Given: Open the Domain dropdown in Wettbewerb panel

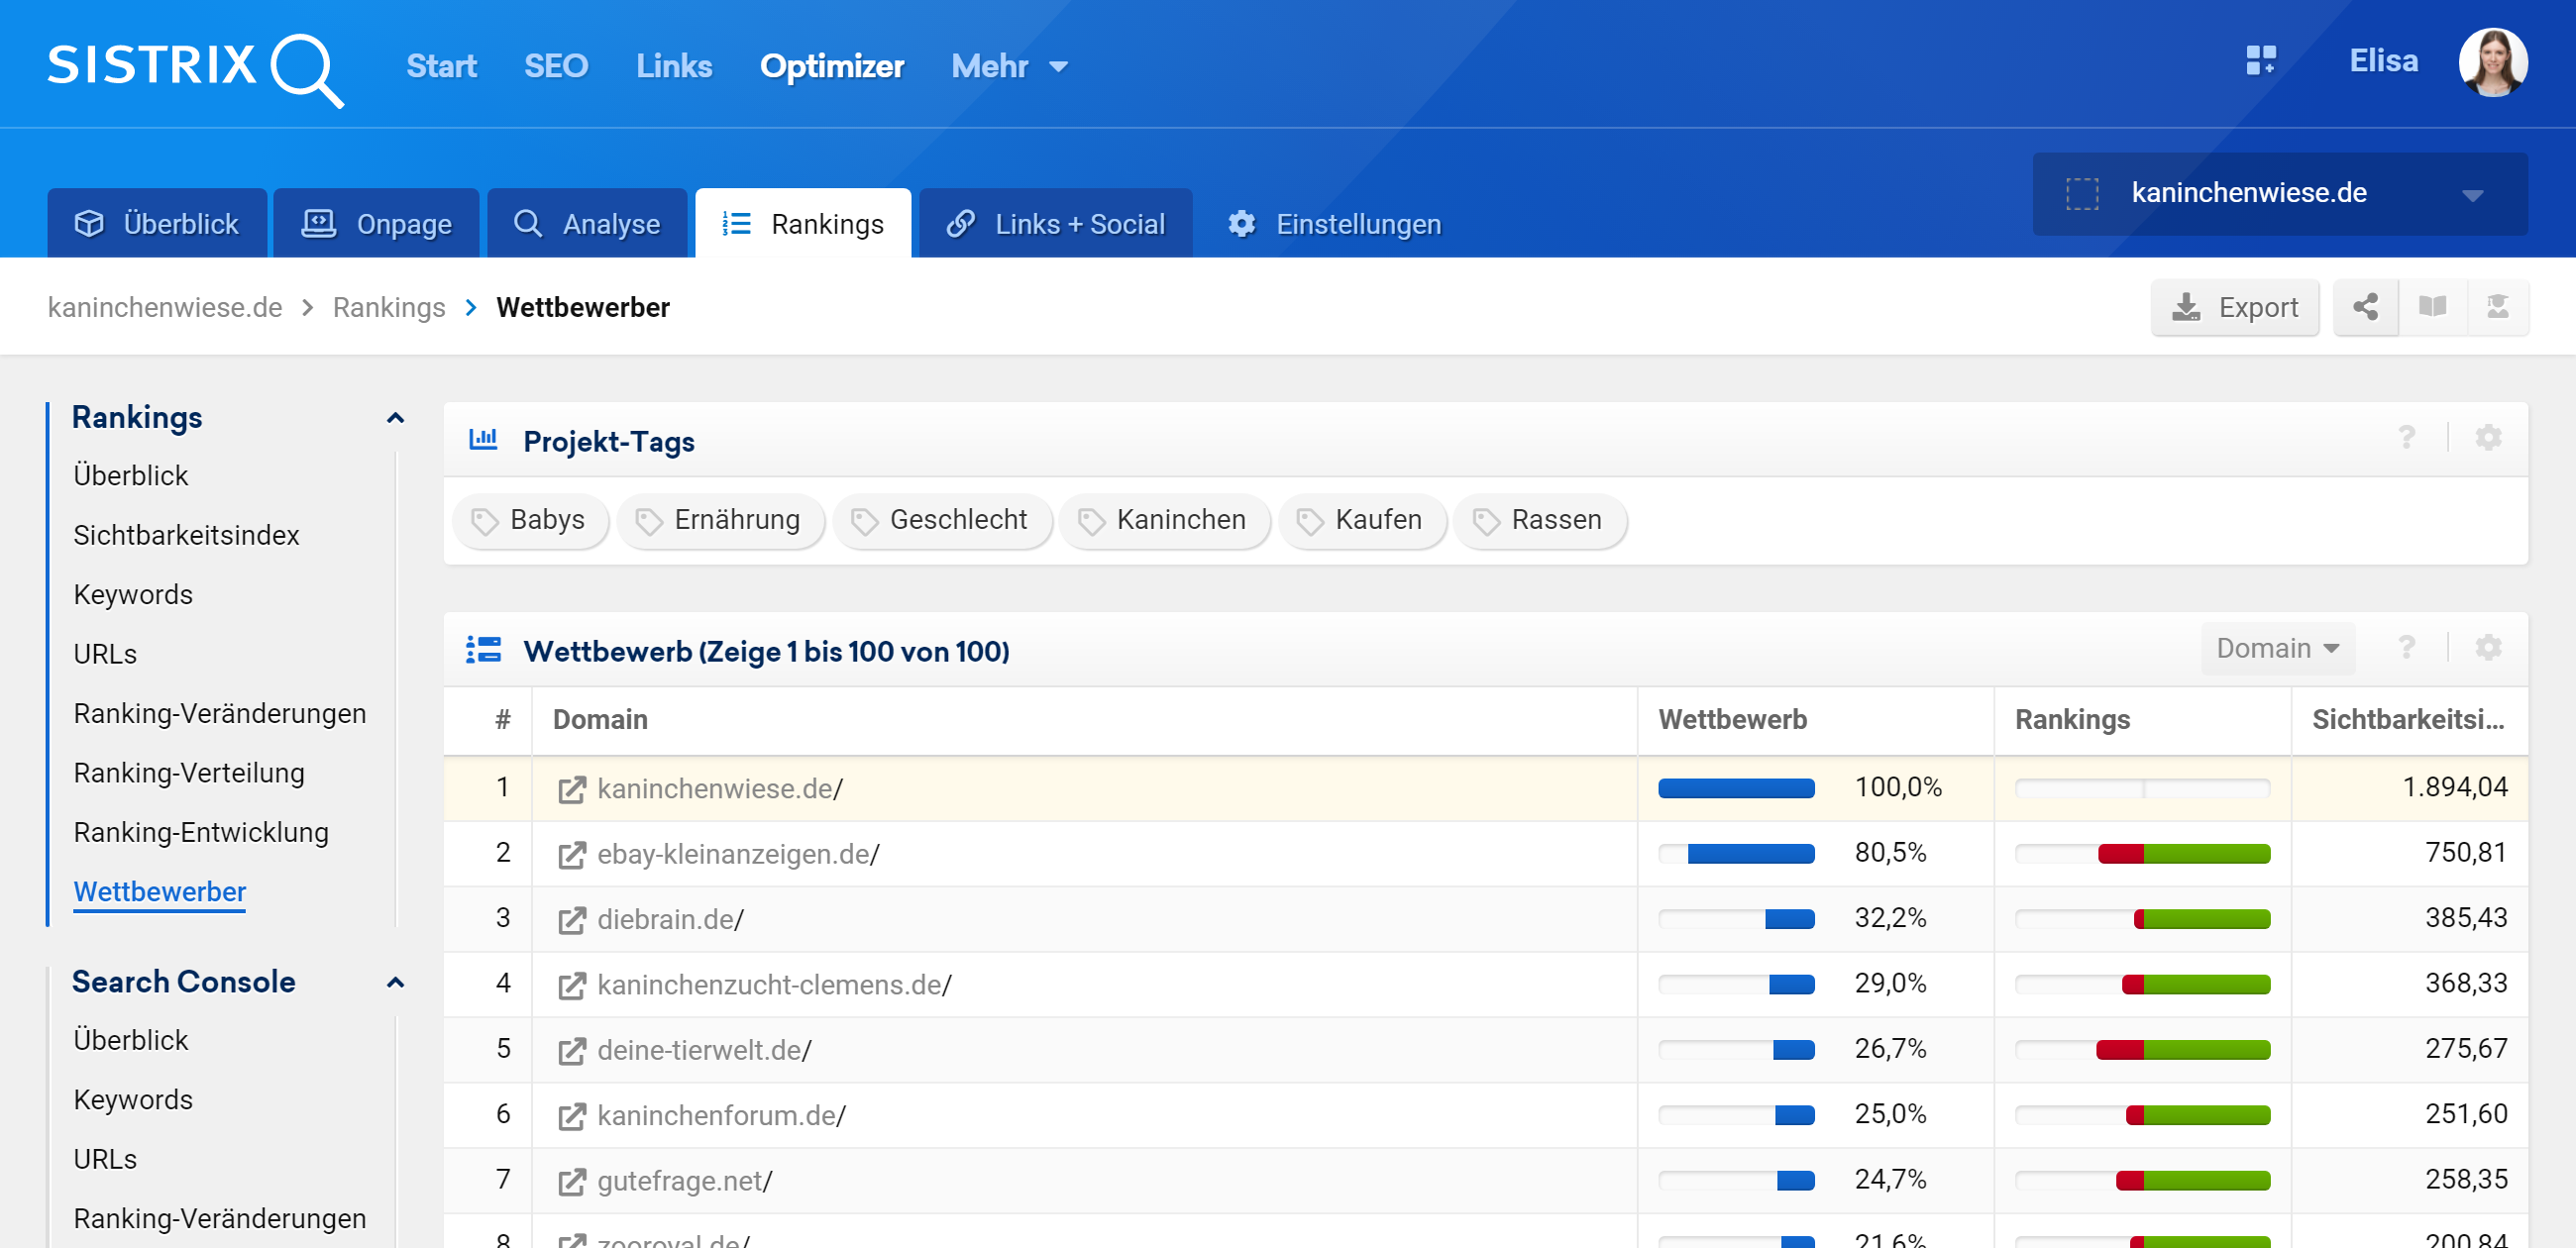Looking at the screenshot, I should tap(2277, 649).
